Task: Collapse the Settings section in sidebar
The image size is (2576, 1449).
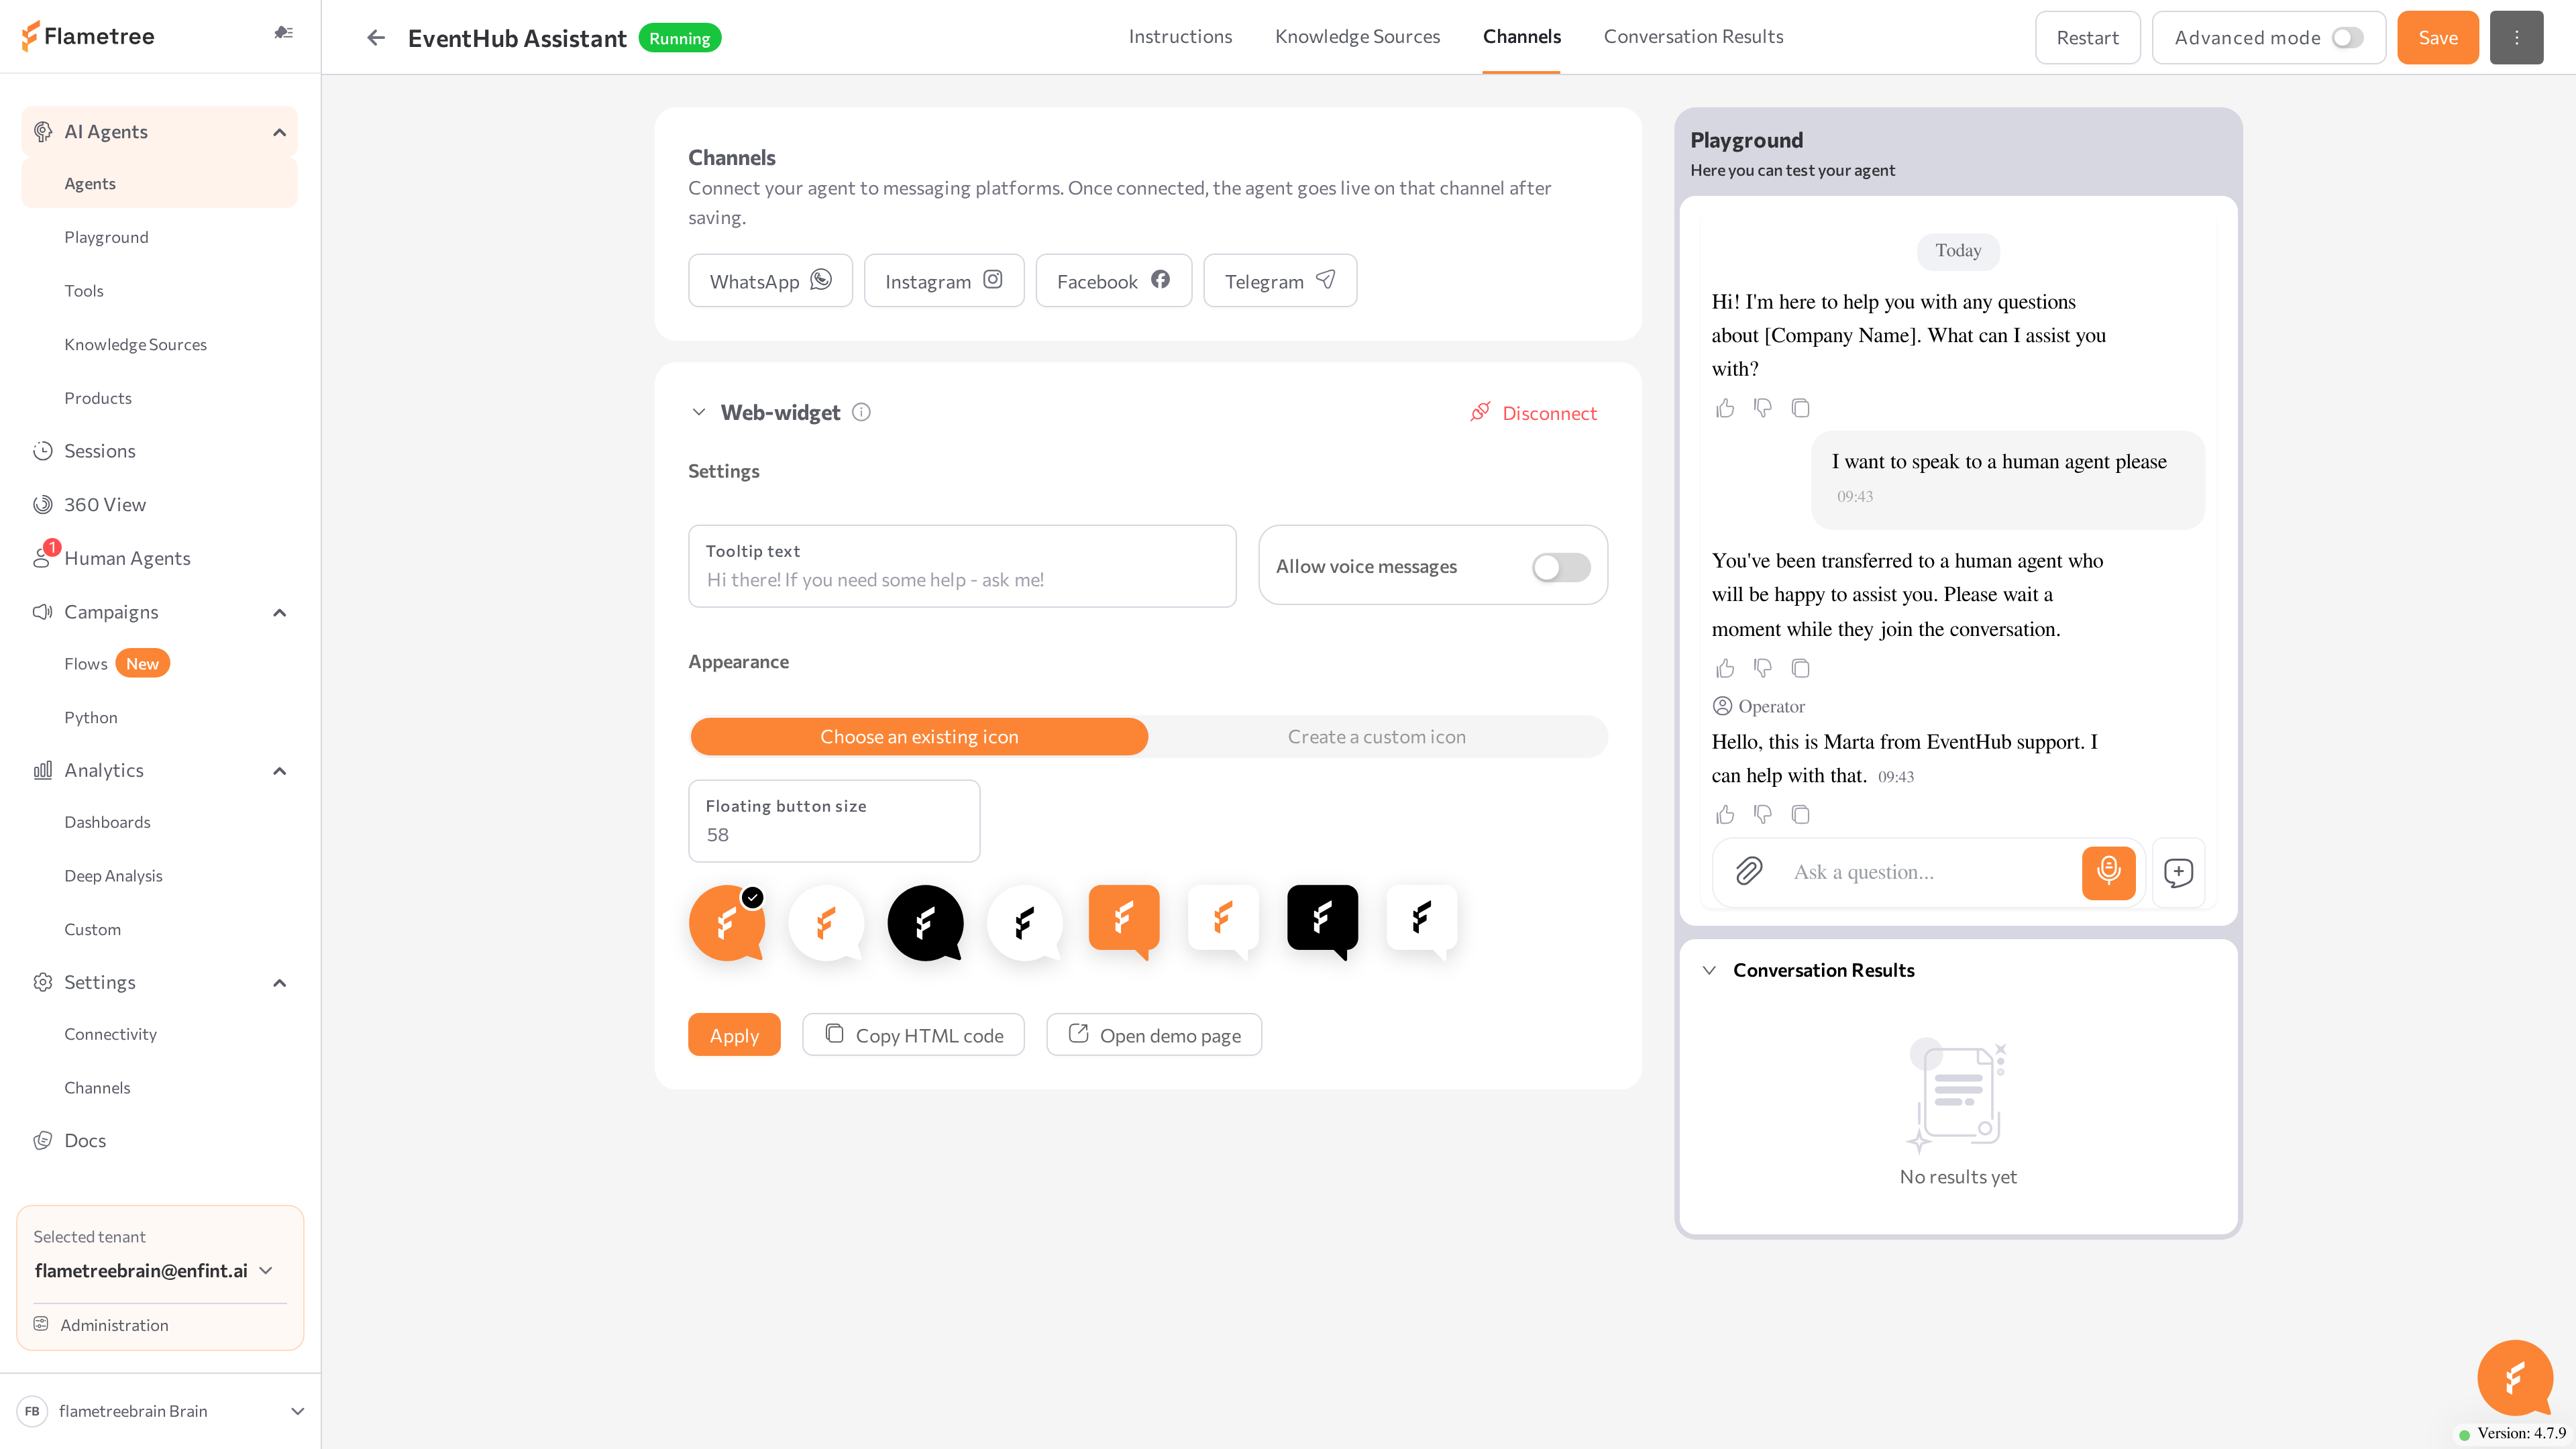Action: click(x=279, y=982)
